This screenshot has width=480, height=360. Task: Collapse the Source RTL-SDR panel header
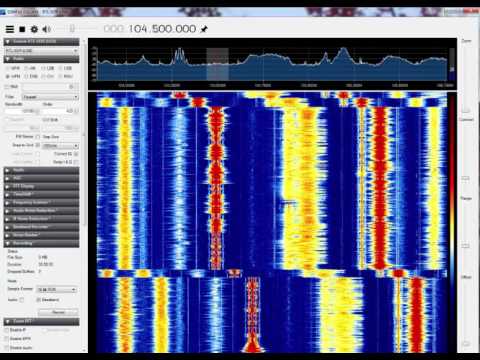[x=41, y=42]
